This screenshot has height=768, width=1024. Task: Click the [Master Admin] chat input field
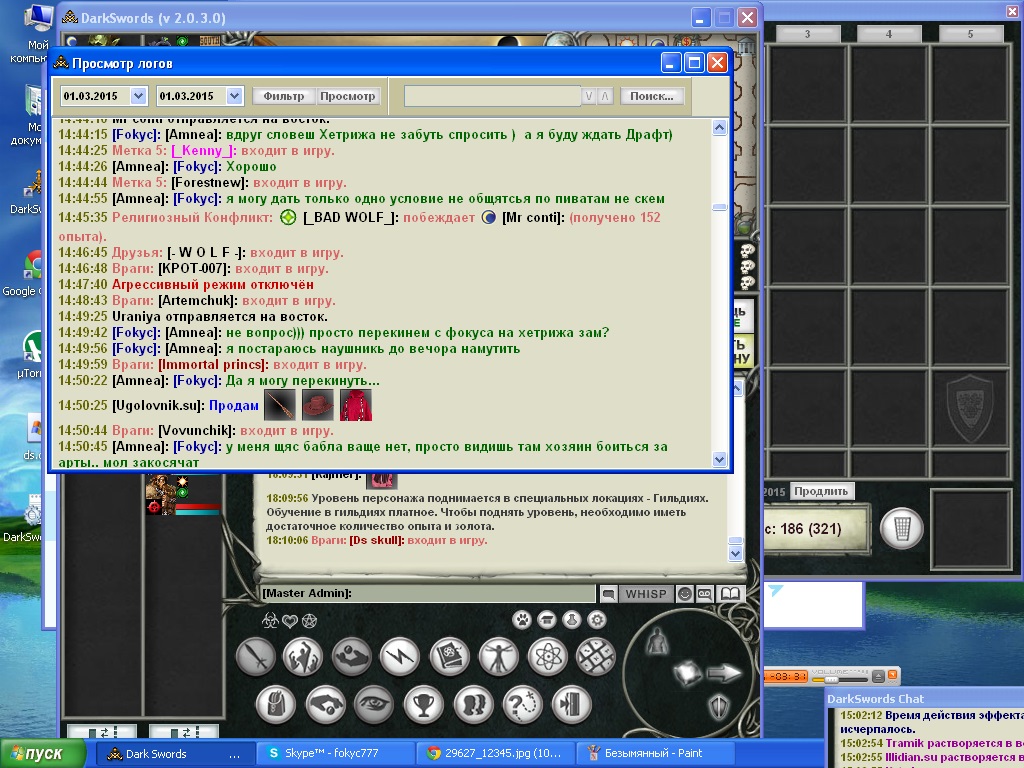[x=428, y=593]
